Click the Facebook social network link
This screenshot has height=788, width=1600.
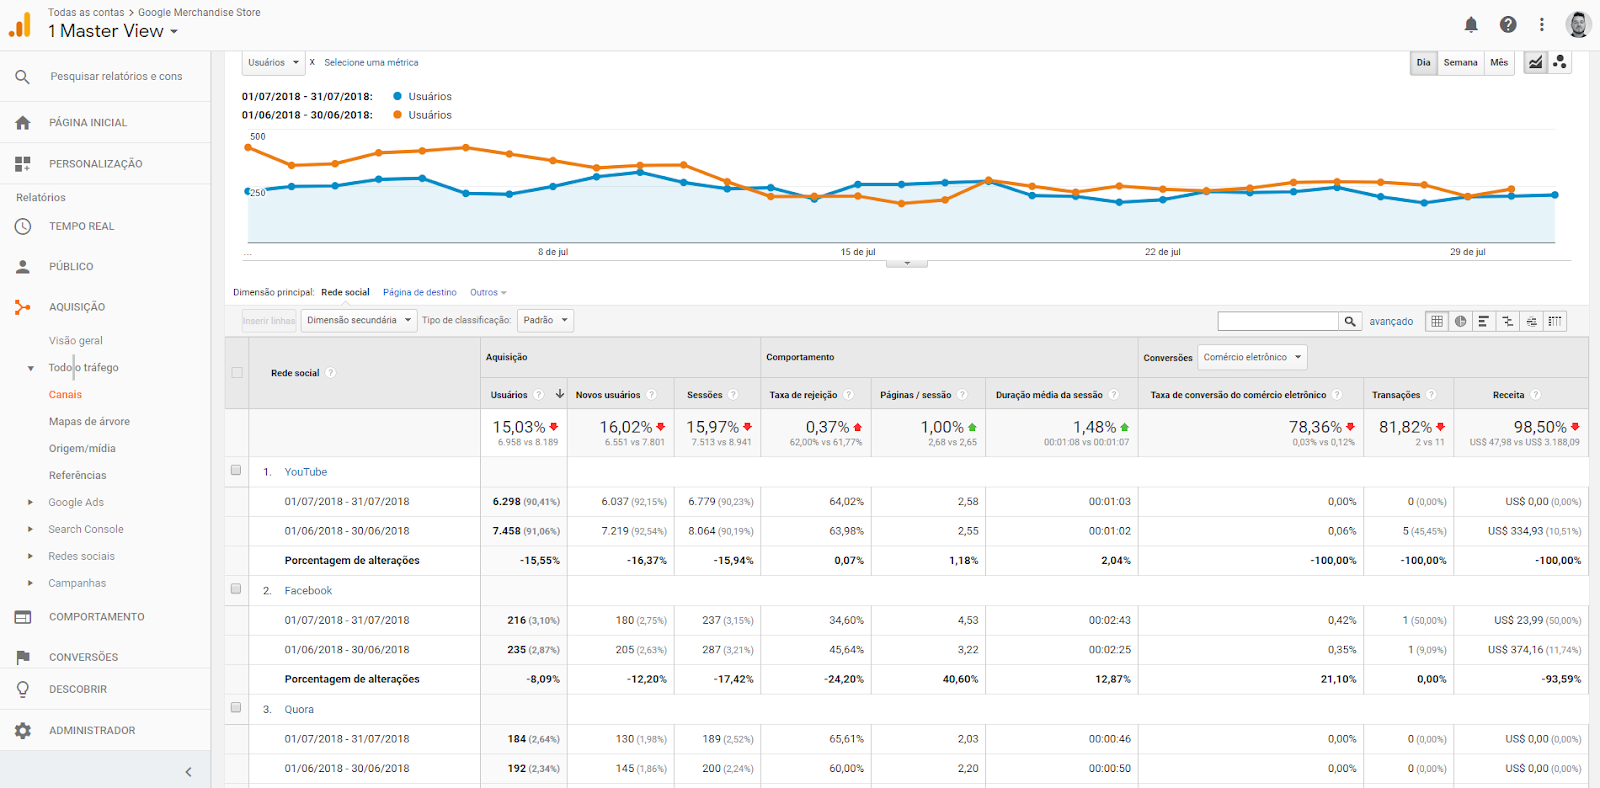point(308,591)
